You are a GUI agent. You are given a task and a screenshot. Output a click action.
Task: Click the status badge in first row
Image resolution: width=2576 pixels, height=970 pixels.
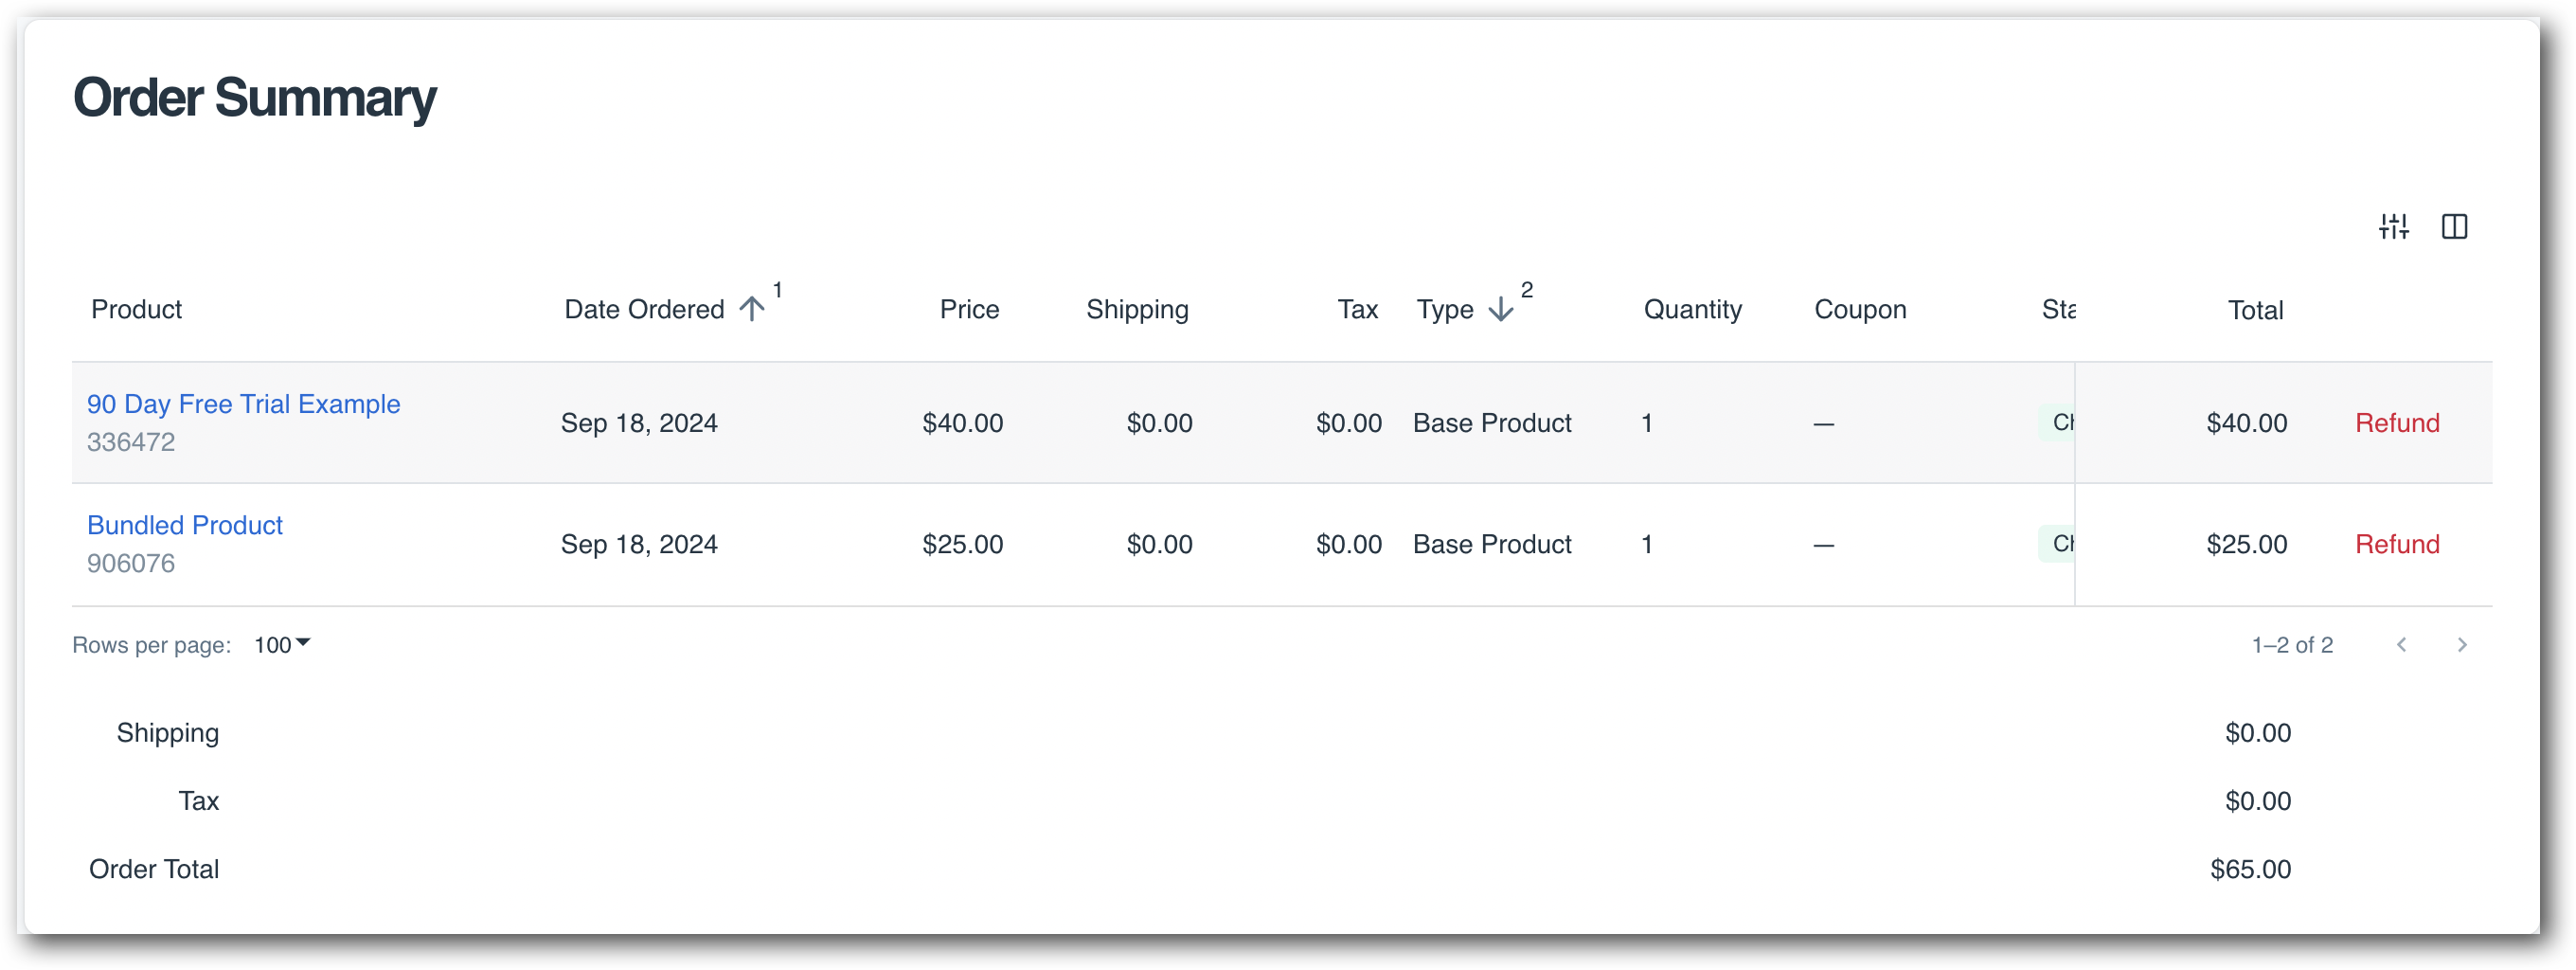(2059, 423)
